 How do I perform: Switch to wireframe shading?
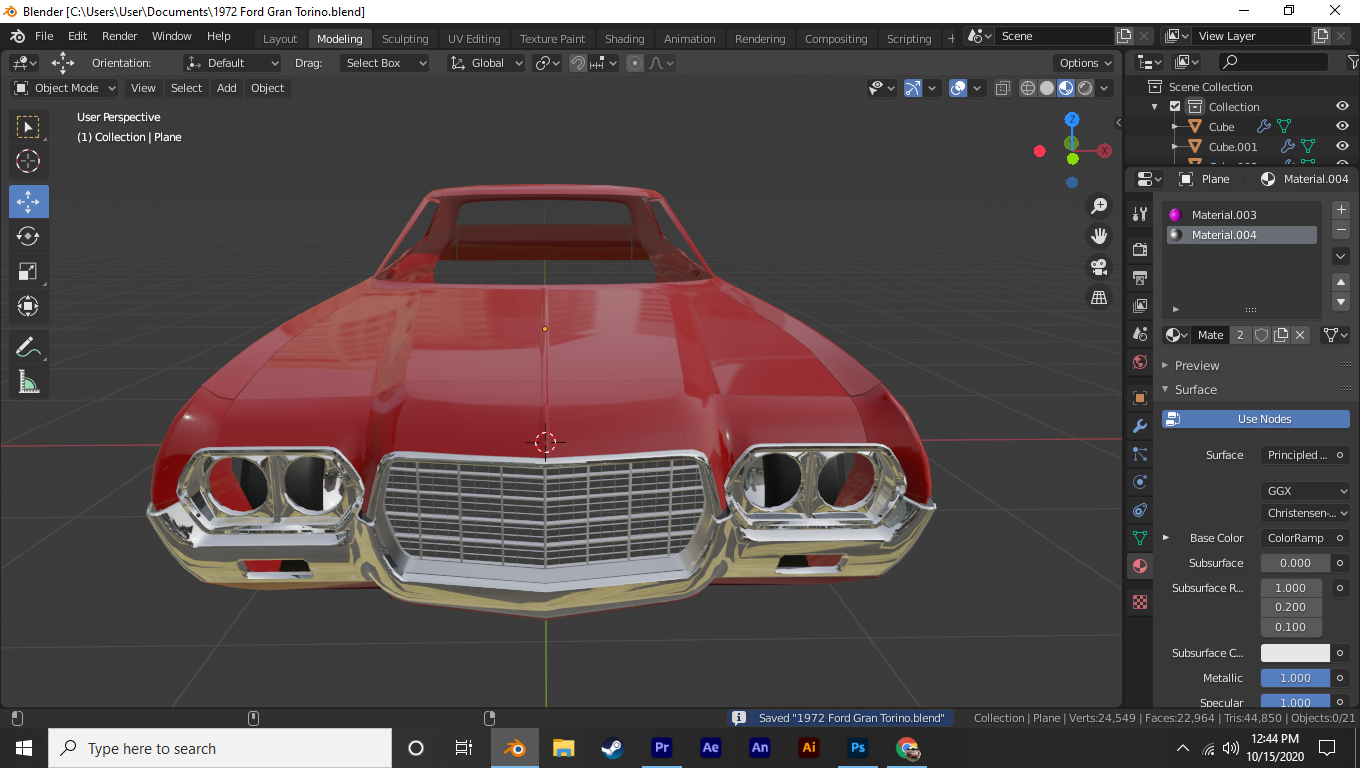[x=1028, y=88]
